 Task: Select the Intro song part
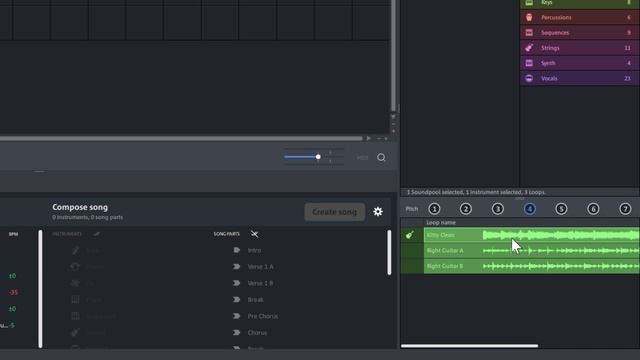(254, 250)
